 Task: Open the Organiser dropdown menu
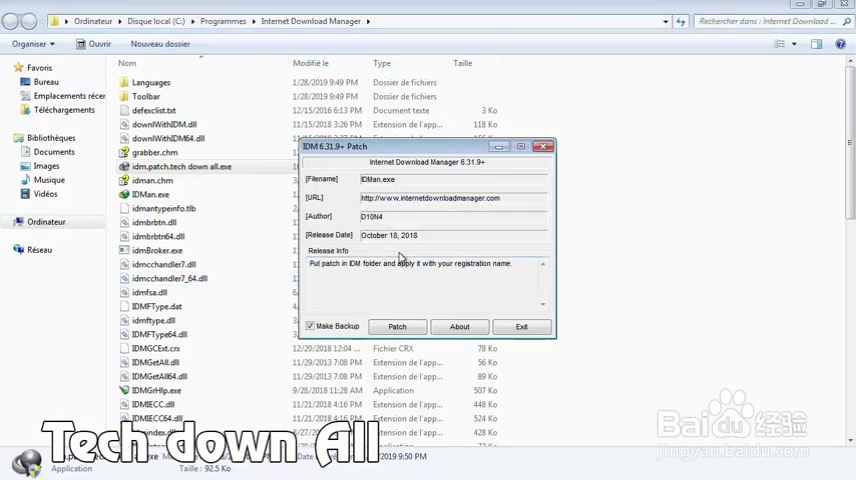33,44
